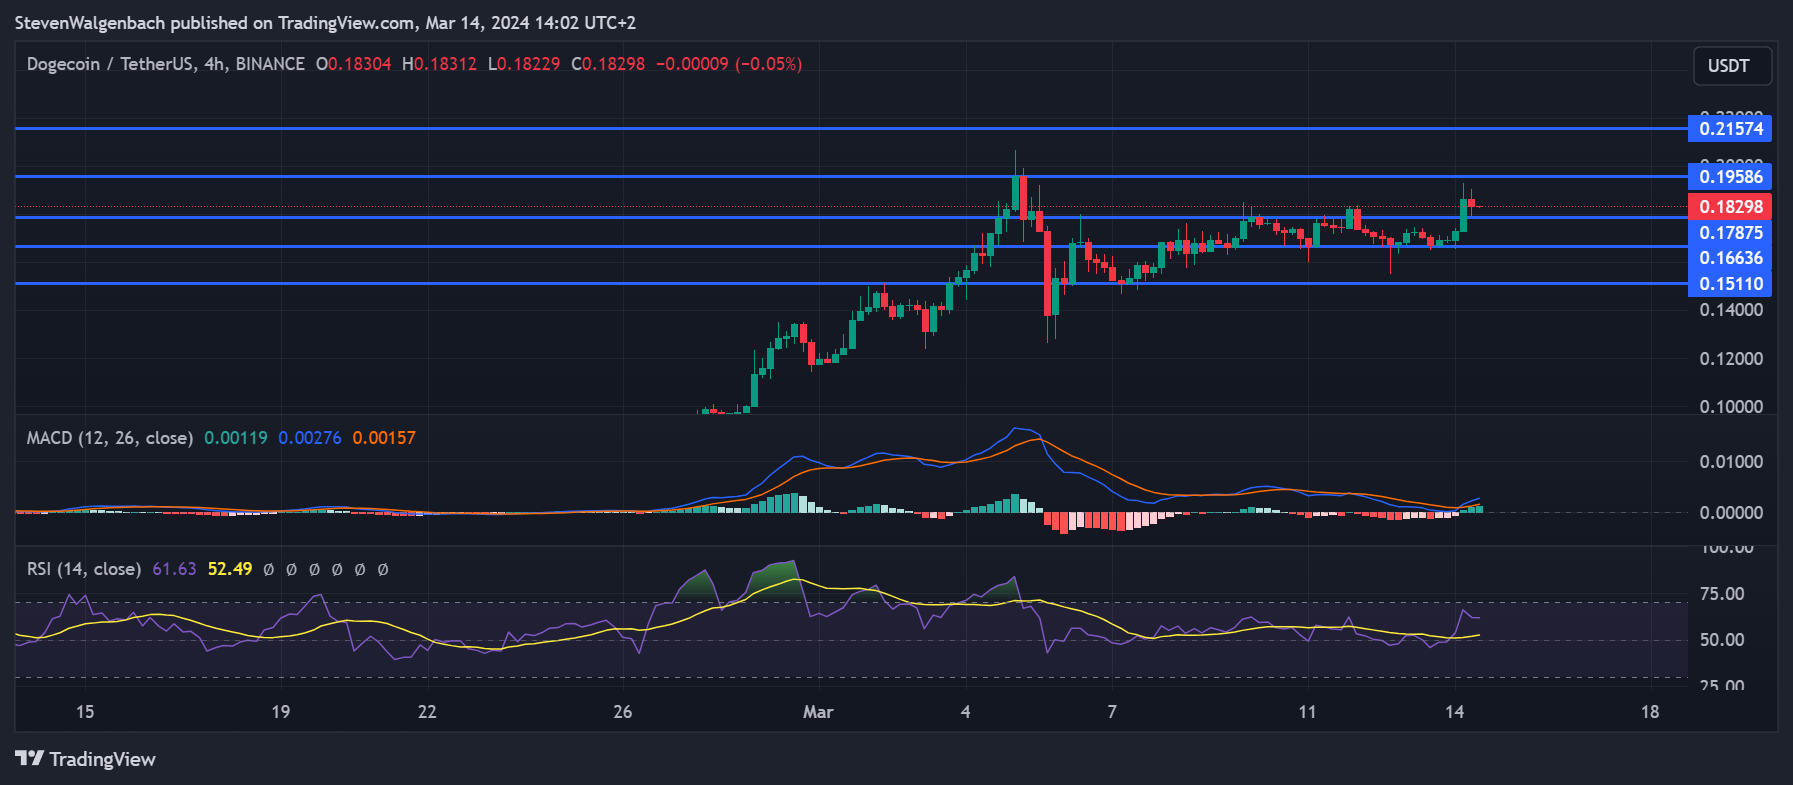
Task: Click the MACD line value 0.00276
Action: tap(310, 438)
